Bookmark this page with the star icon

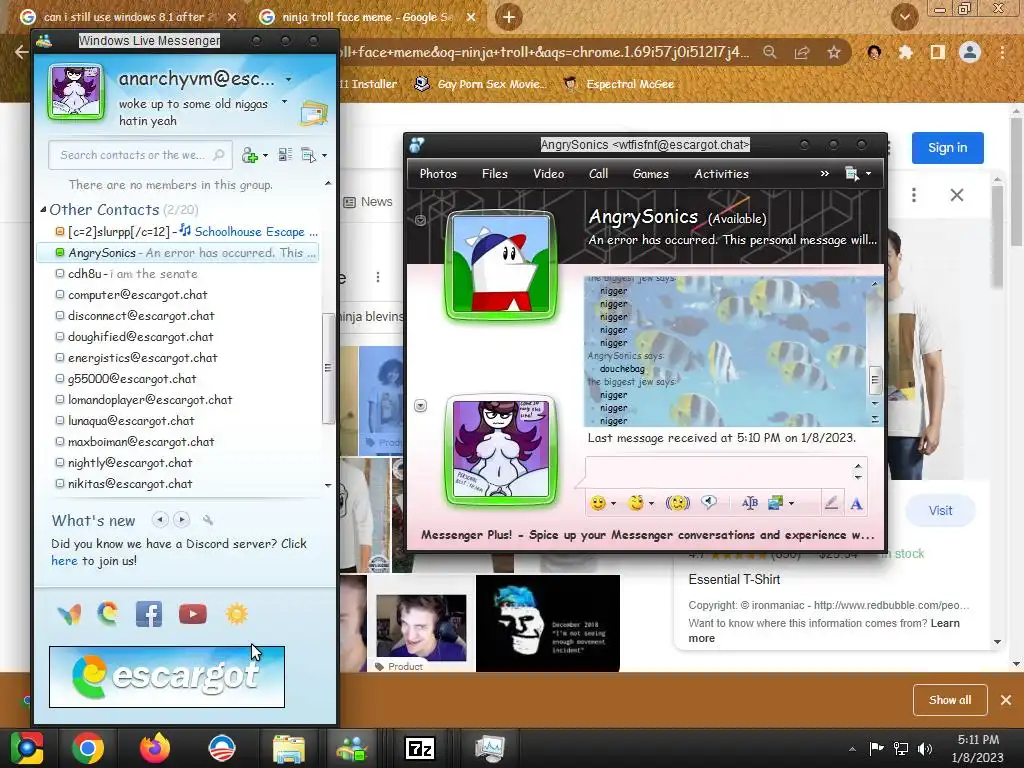(833, 52)
